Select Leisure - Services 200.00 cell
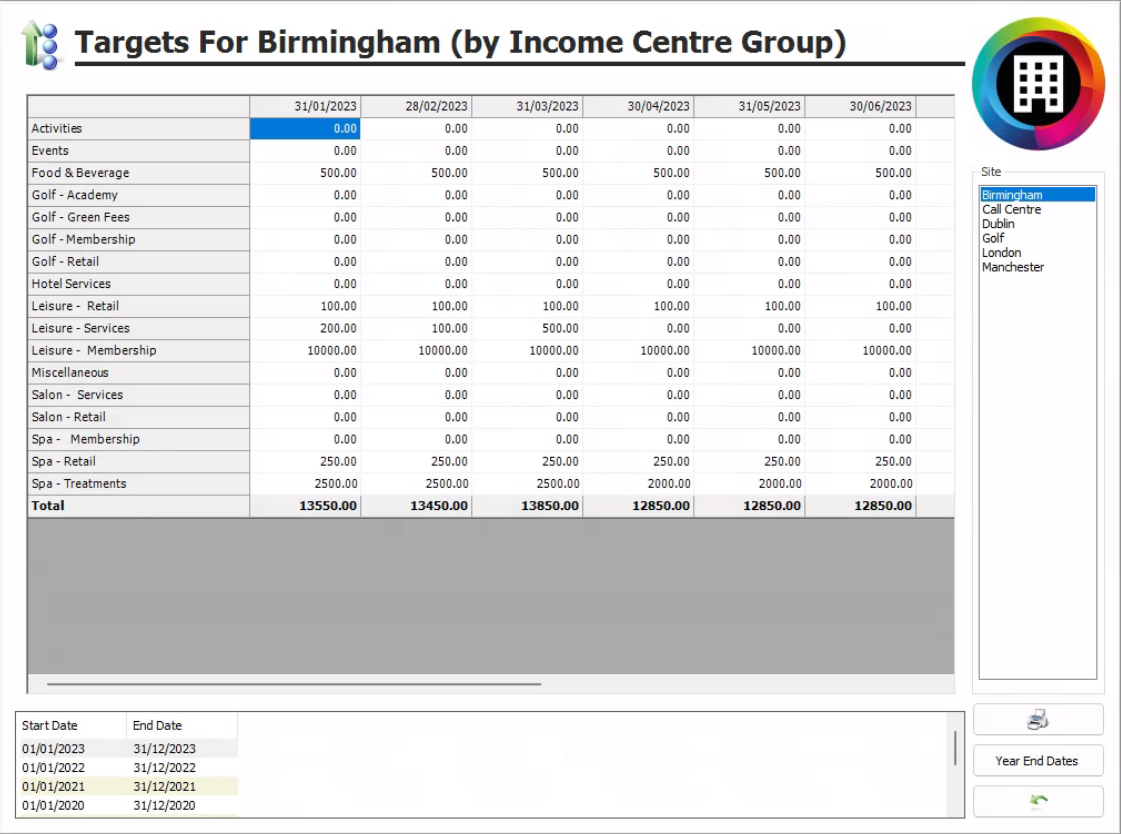1121x834 pixels. [x=305, y=328]
